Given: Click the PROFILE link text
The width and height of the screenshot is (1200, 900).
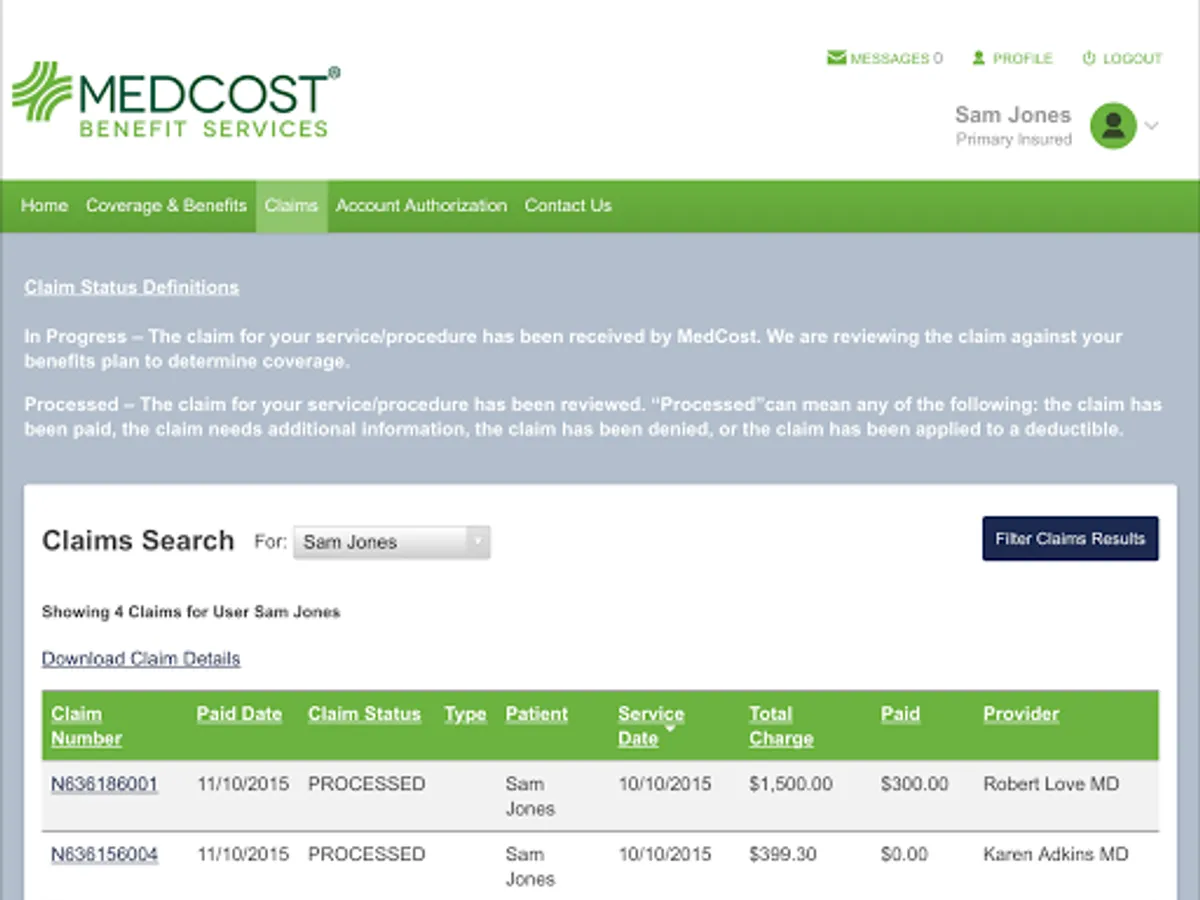Looking at the screenshot, I should click(1022, 58).
